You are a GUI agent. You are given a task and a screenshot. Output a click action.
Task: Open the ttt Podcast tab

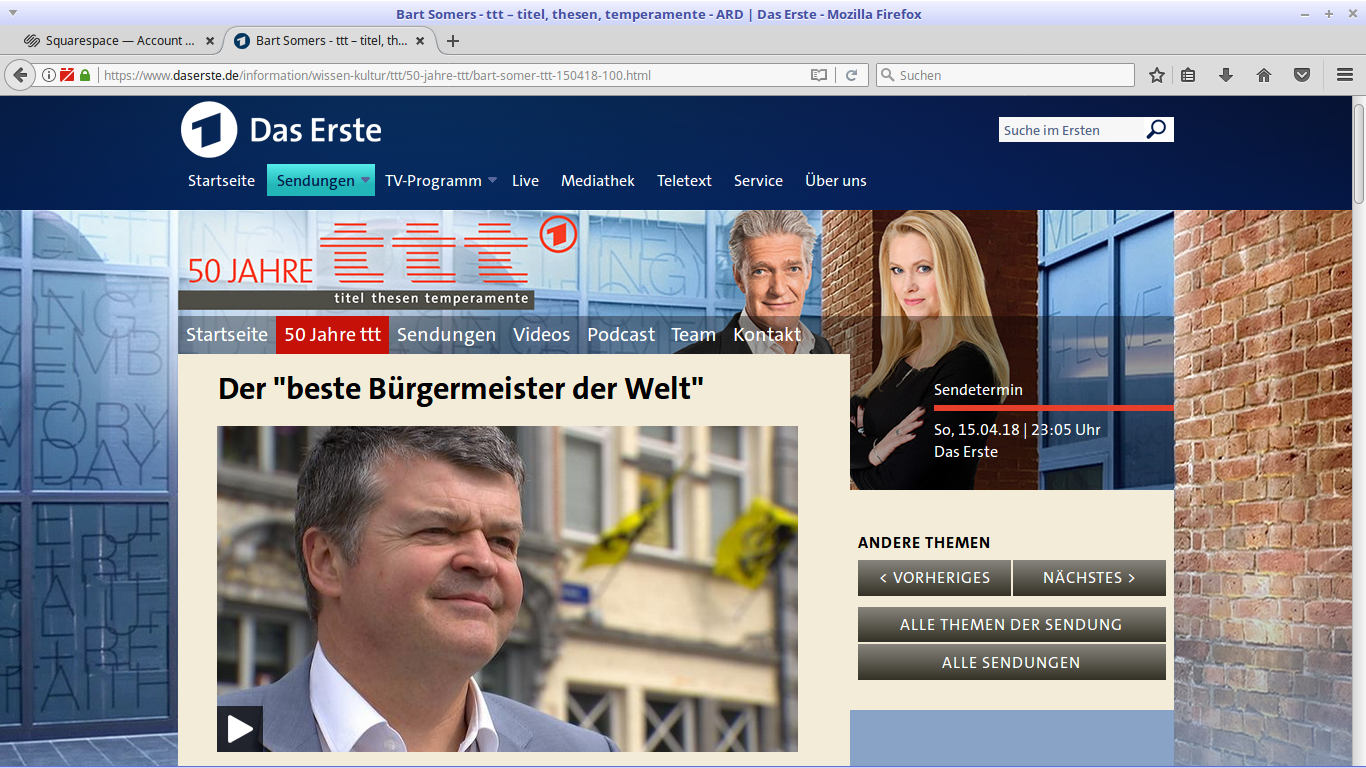pyautogui.click(x=621, y=335)
